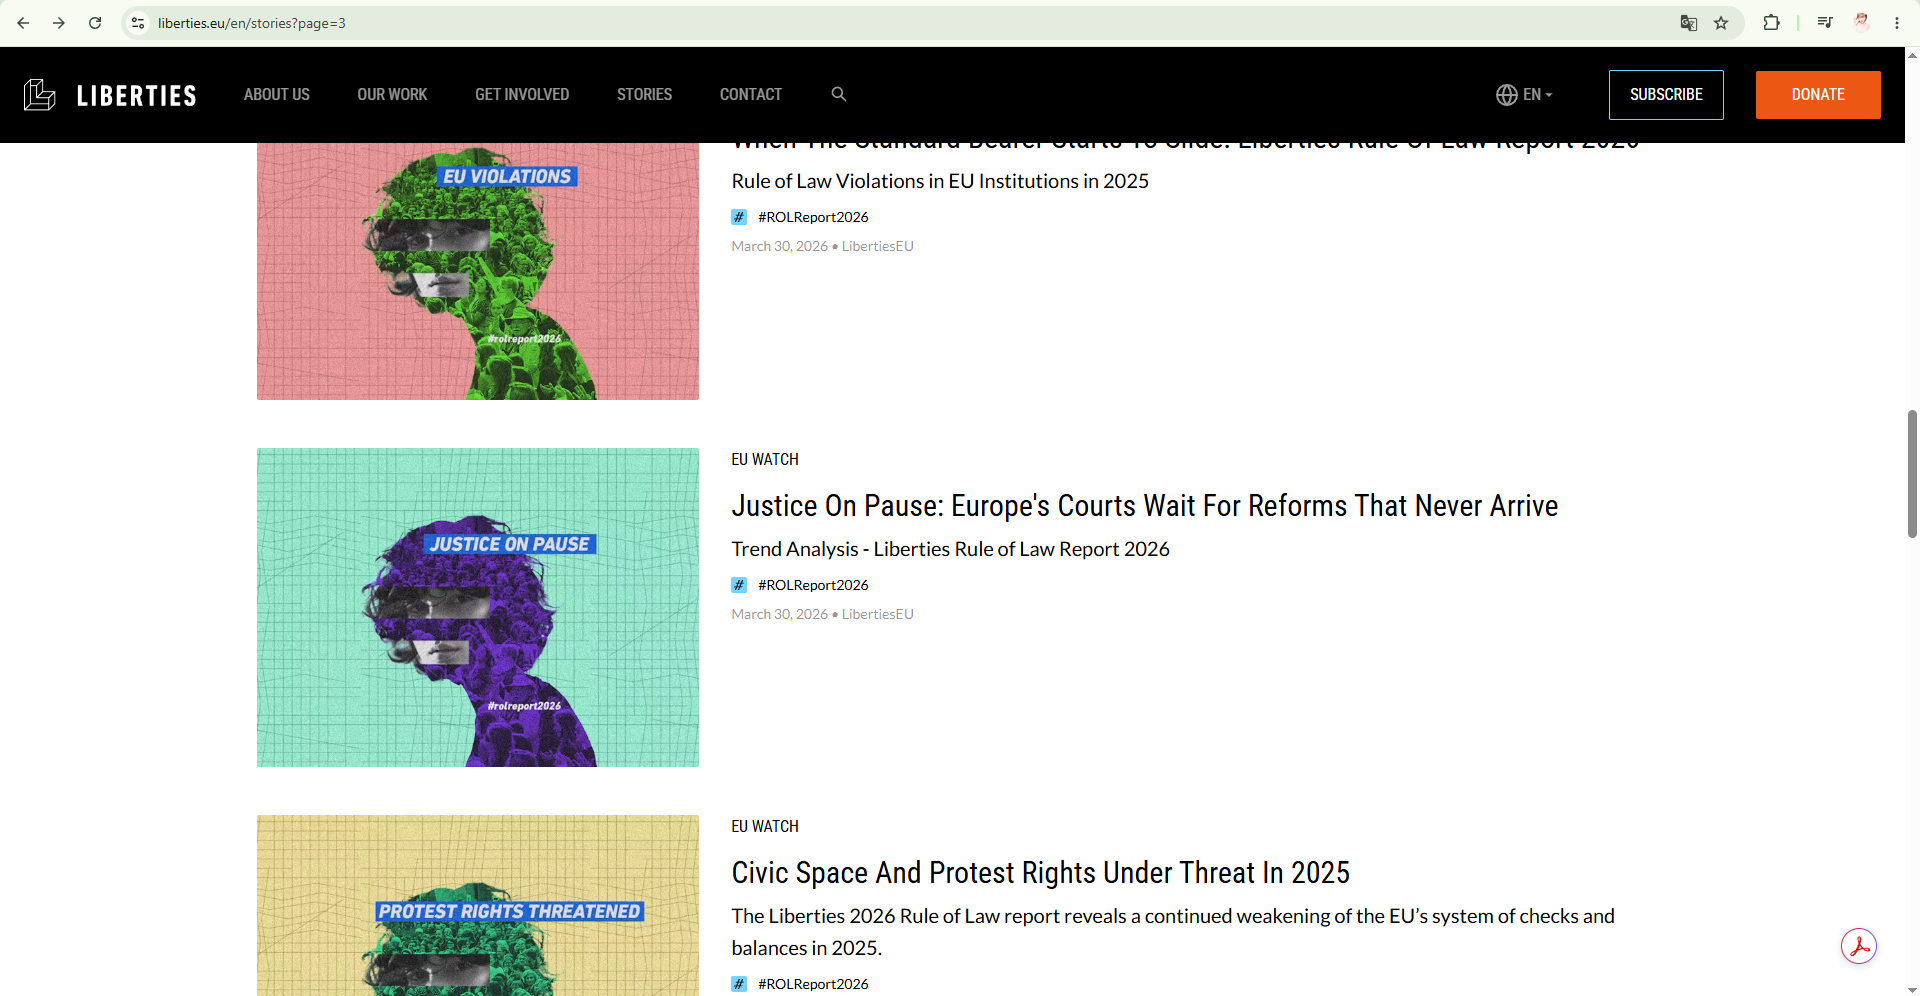Go forward in browser history
1920x996 pixels.
pos(59,23)
